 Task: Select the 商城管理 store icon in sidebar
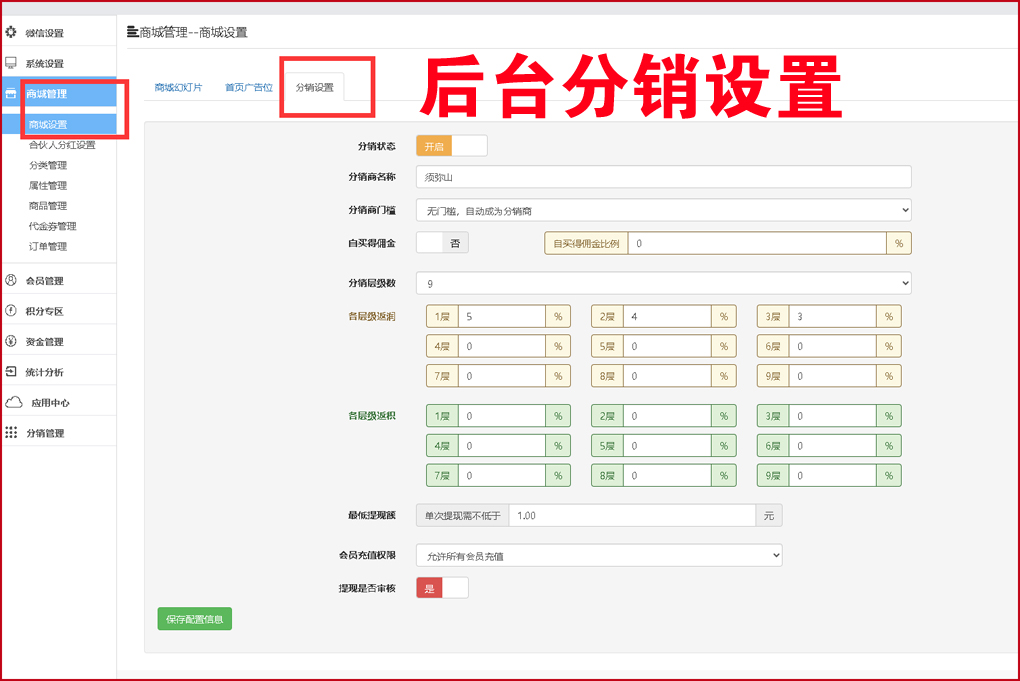coord(10,93)
